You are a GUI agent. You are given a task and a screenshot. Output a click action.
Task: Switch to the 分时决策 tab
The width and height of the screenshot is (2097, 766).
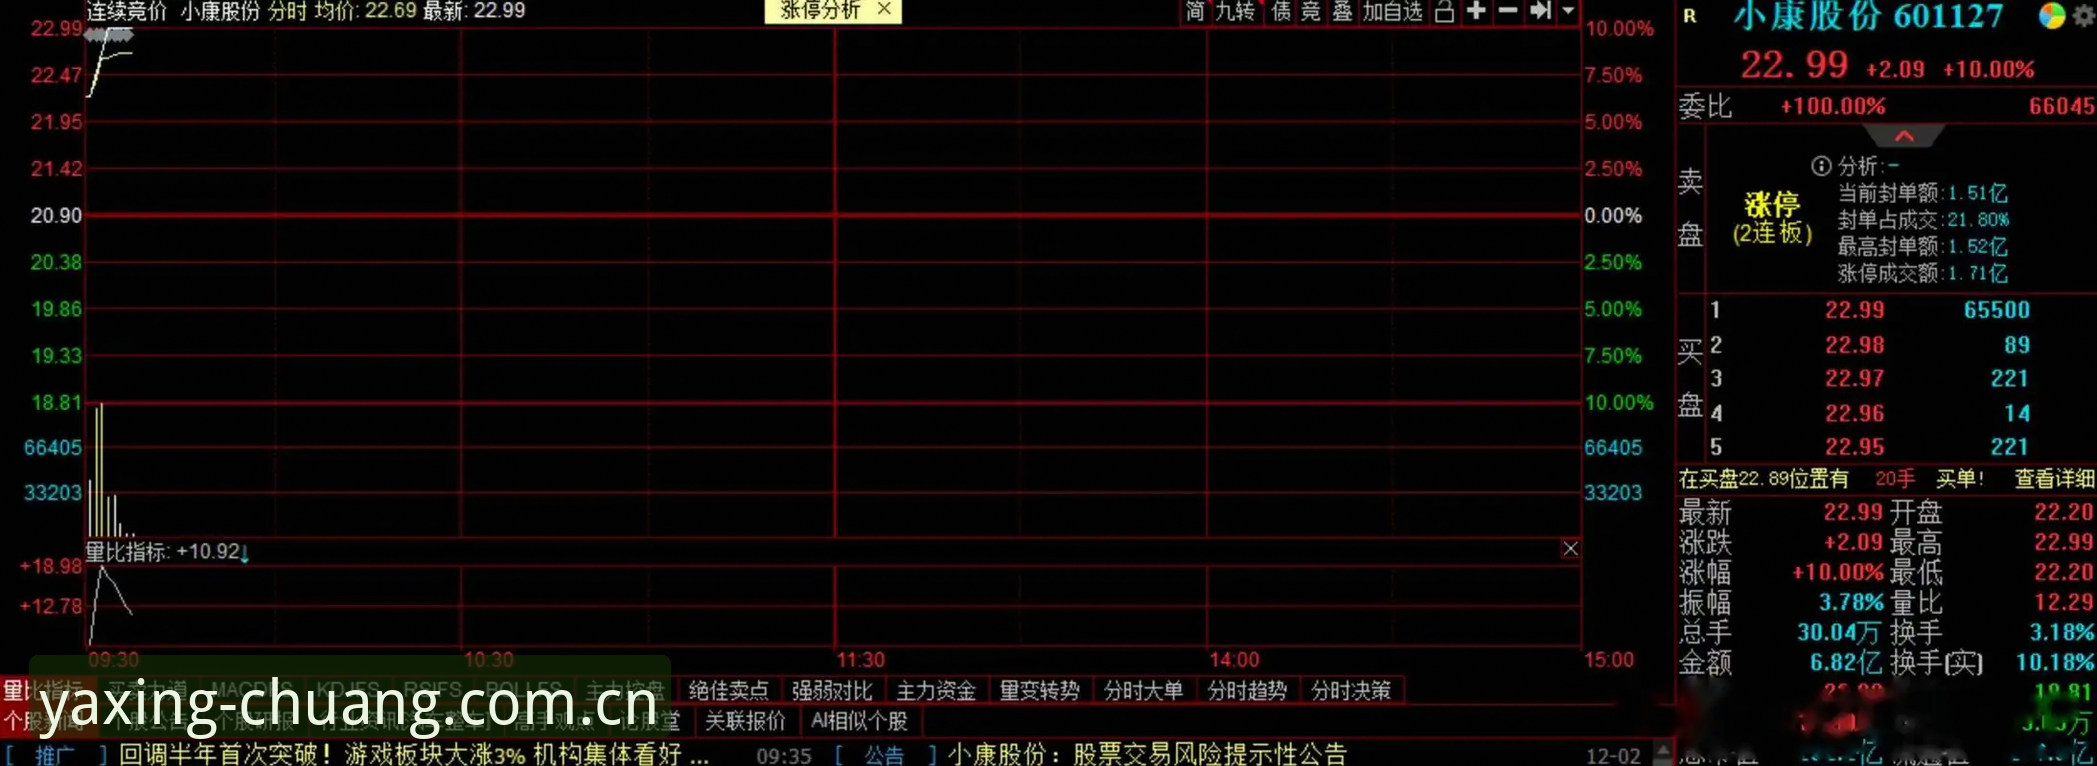pos(1351,691)
